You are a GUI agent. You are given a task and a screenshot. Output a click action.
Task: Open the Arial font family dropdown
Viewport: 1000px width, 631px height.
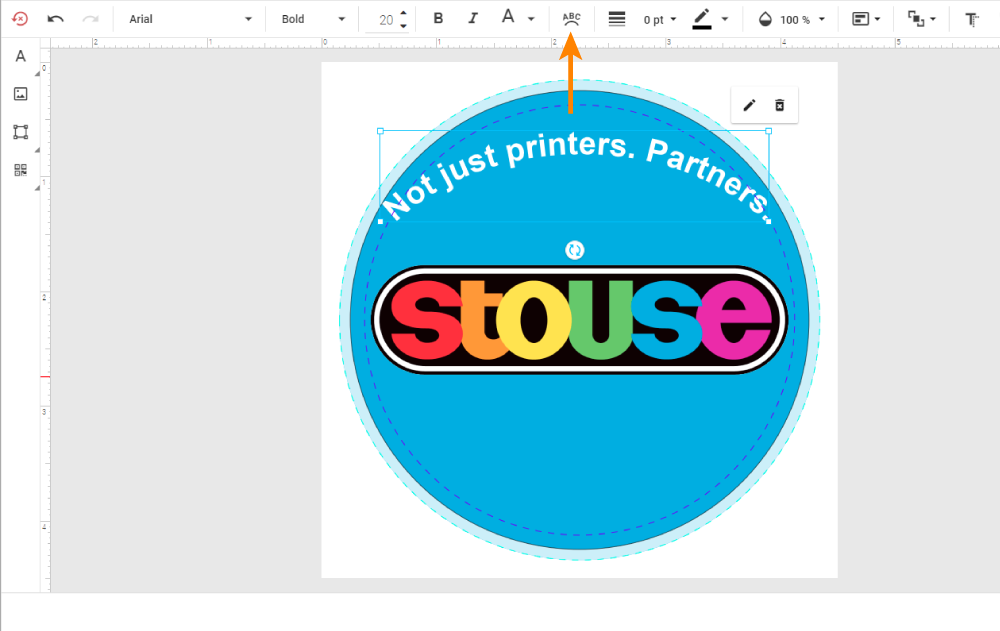coord(190,19)
